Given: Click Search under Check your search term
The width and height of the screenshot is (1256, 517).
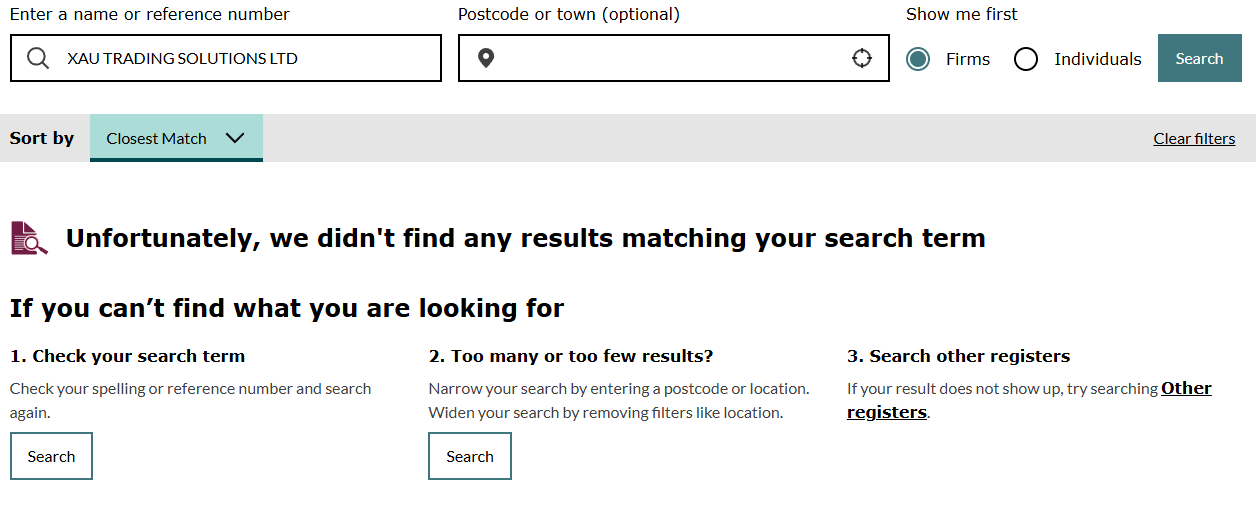Looking at the screenshot, I should coord(51,456).
